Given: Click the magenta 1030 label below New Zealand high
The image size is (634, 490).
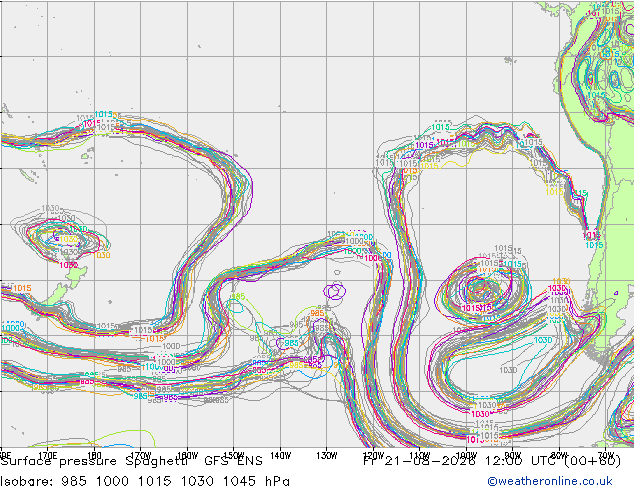Looking at the screenshot, I should click(x=69, y=265).
